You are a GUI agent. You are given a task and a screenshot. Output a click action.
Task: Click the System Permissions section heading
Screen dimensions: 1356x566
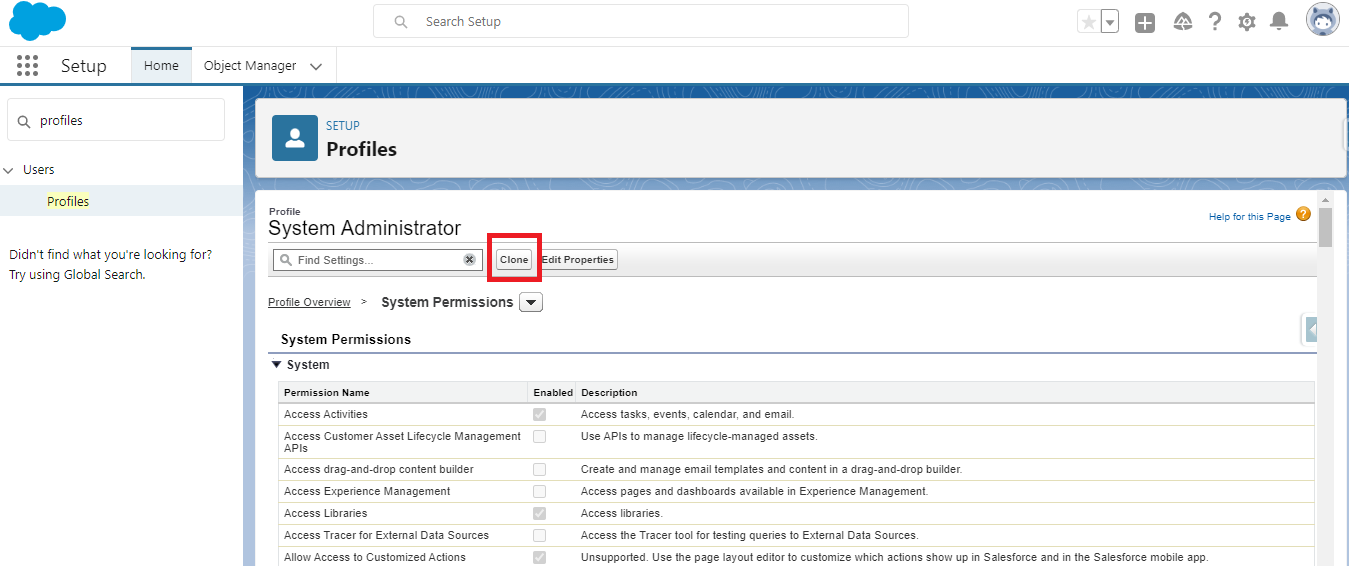(346, 340)
